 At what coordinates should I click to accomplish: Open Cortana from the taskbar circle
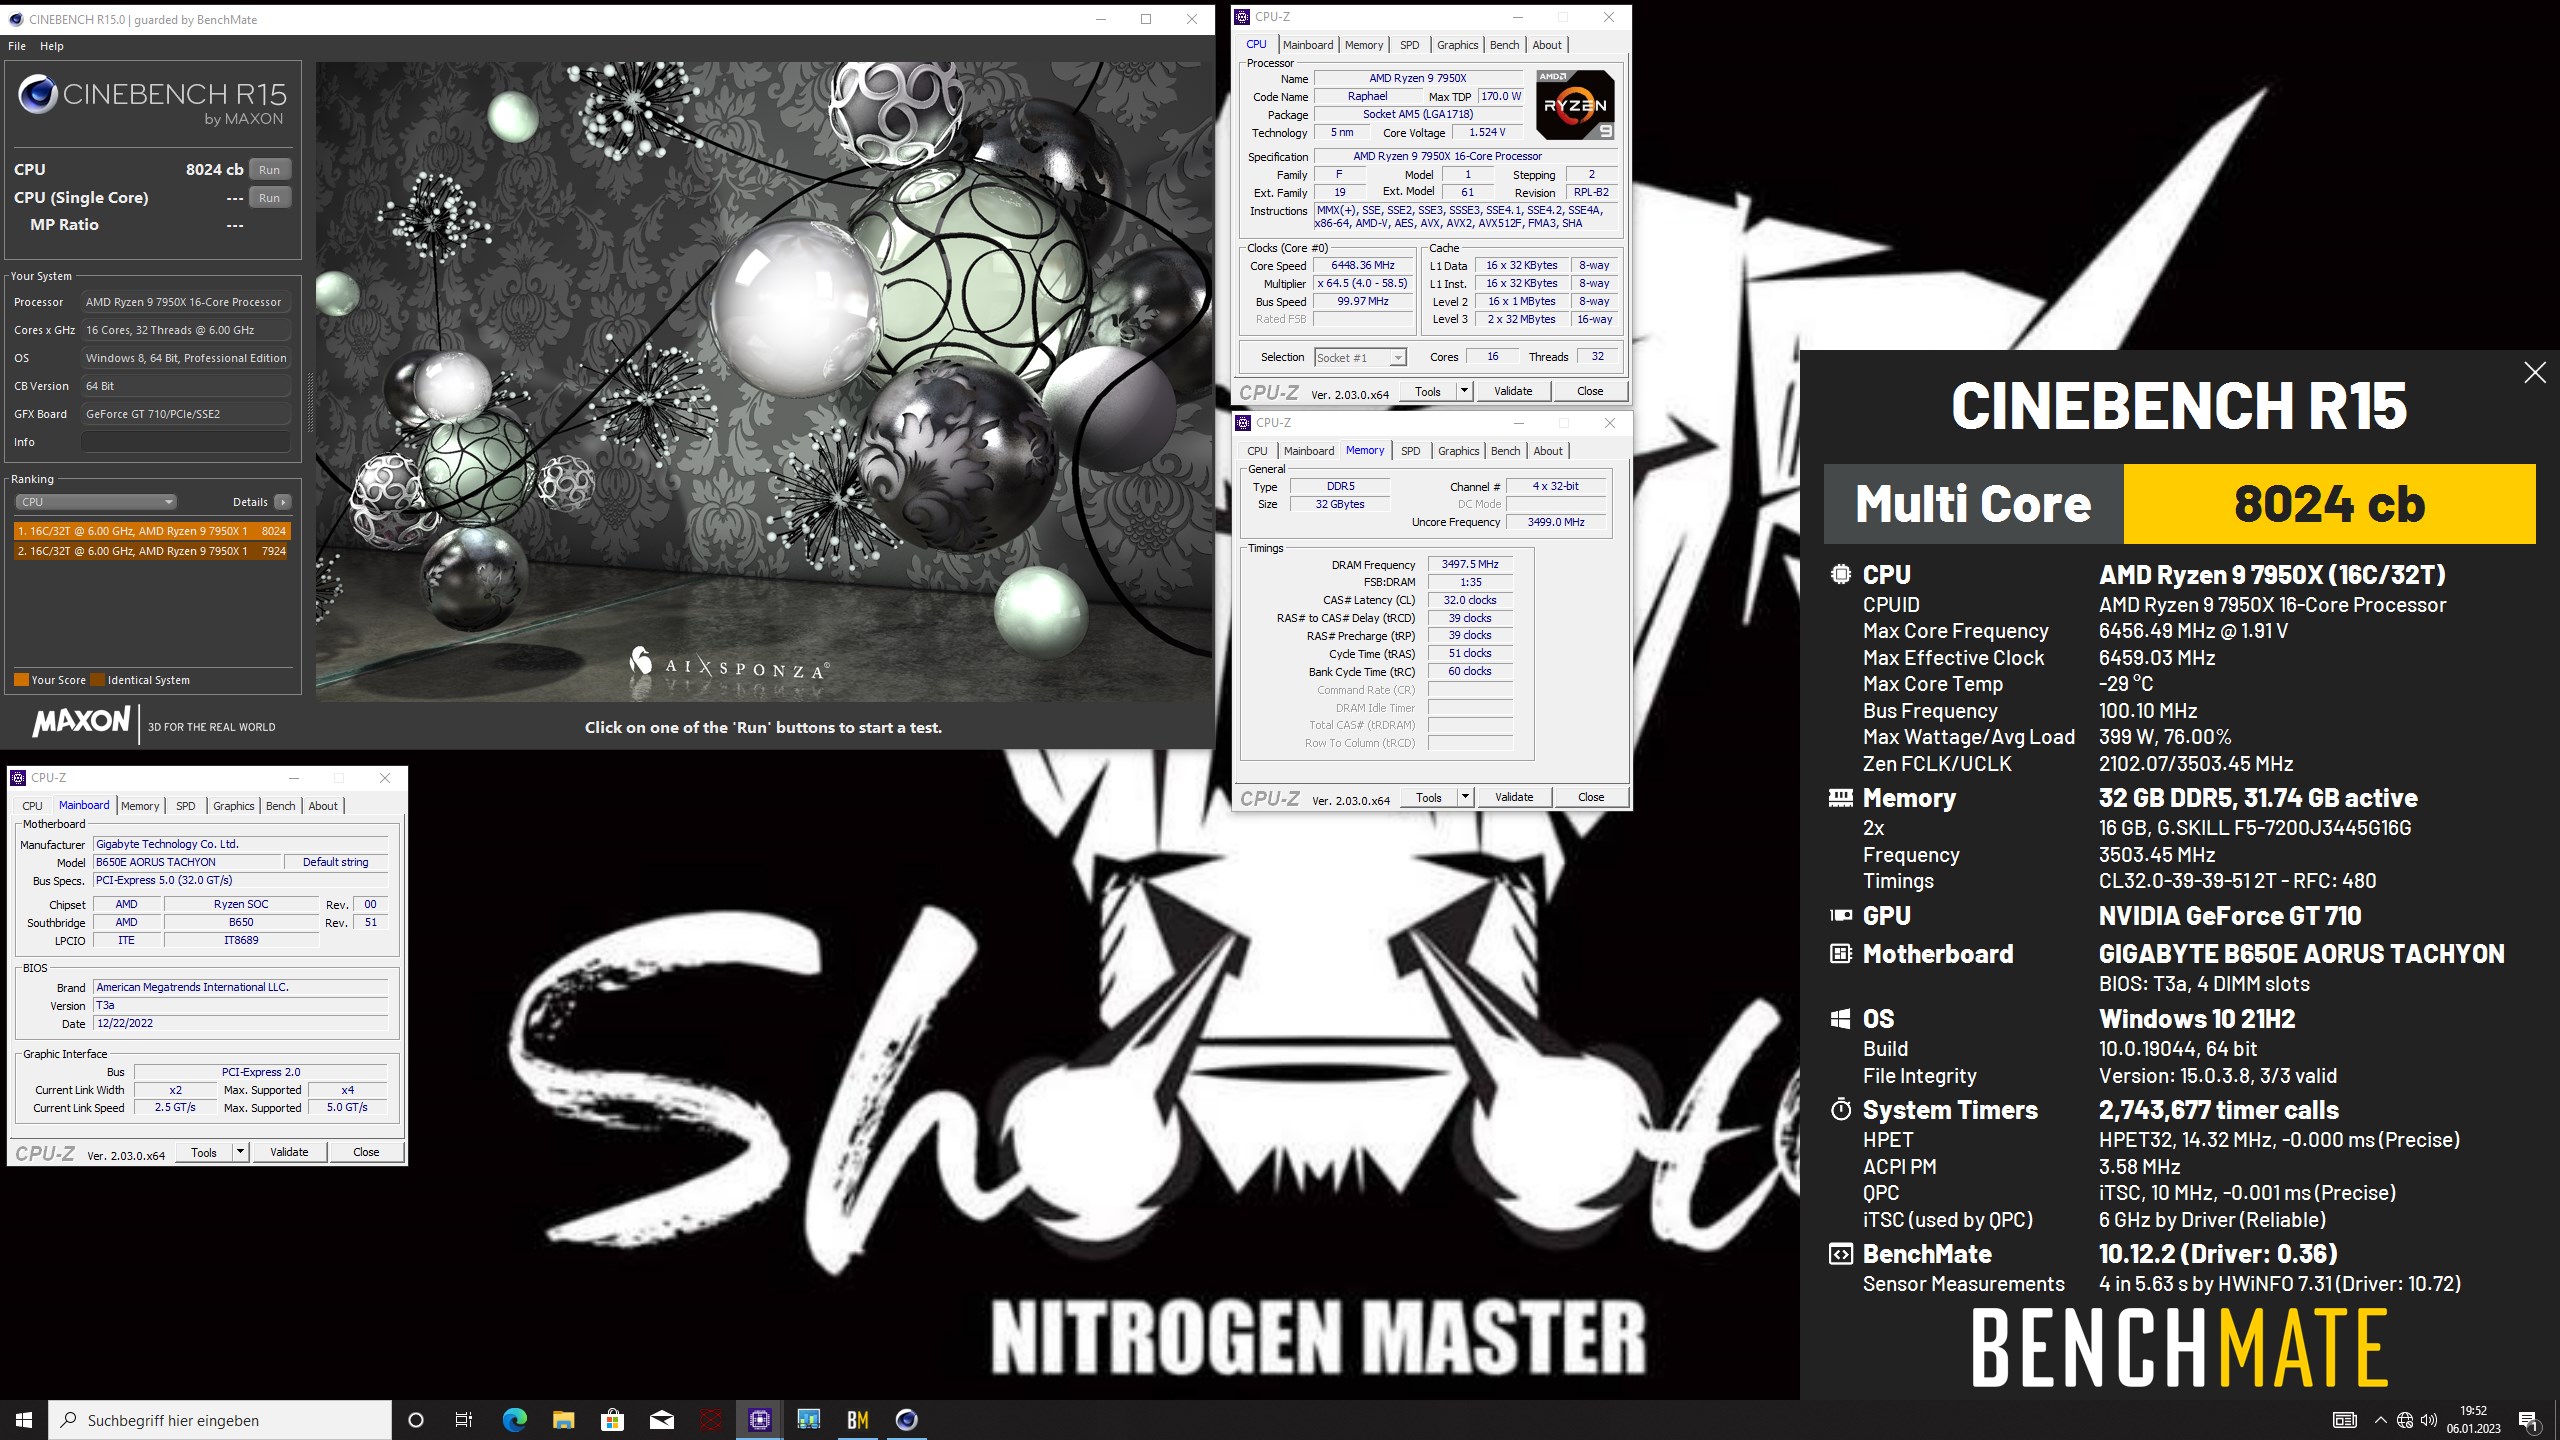(416, 1420)
